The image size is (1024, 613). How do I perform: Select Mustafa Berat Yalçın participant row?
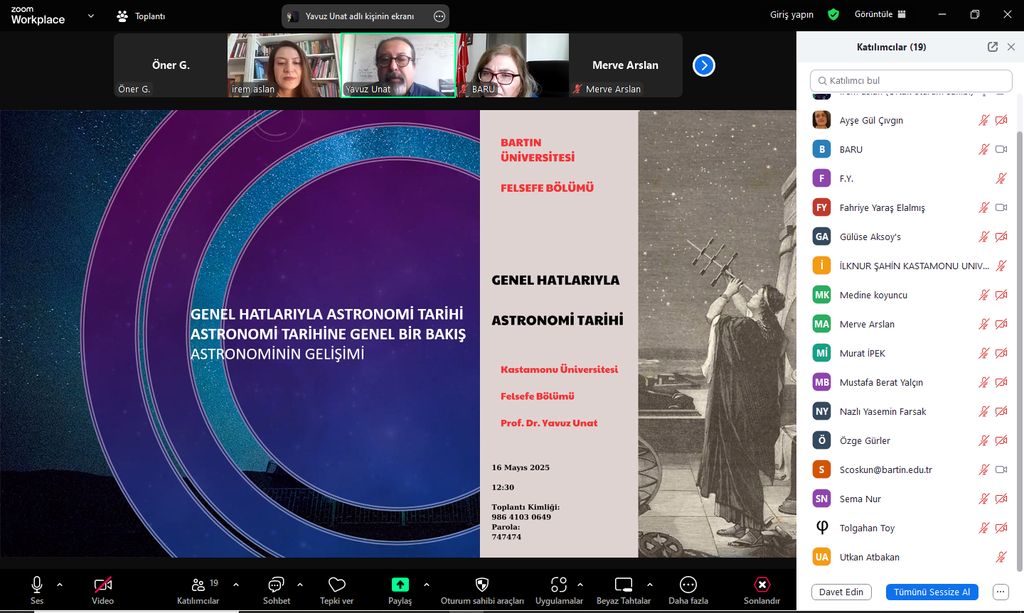(x=910, y=383)
